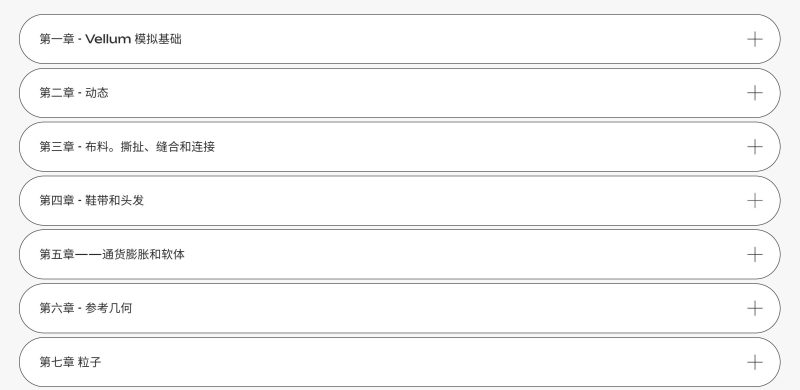Click the title 第五章——通货膨胀和软体
The height and width of the screenshot is (390, 800).
pyautogui.click(x=112, y=255)
